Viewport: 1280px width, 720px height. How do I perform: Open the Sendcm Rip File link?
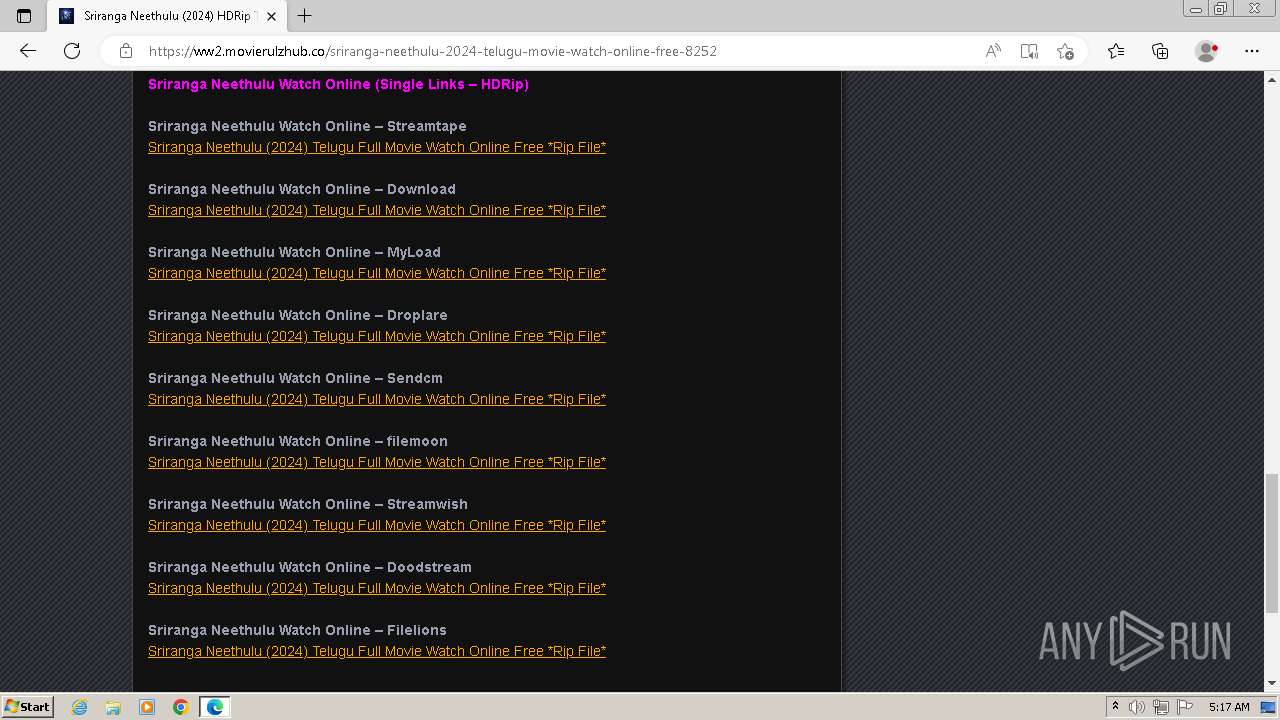(377, 399)
